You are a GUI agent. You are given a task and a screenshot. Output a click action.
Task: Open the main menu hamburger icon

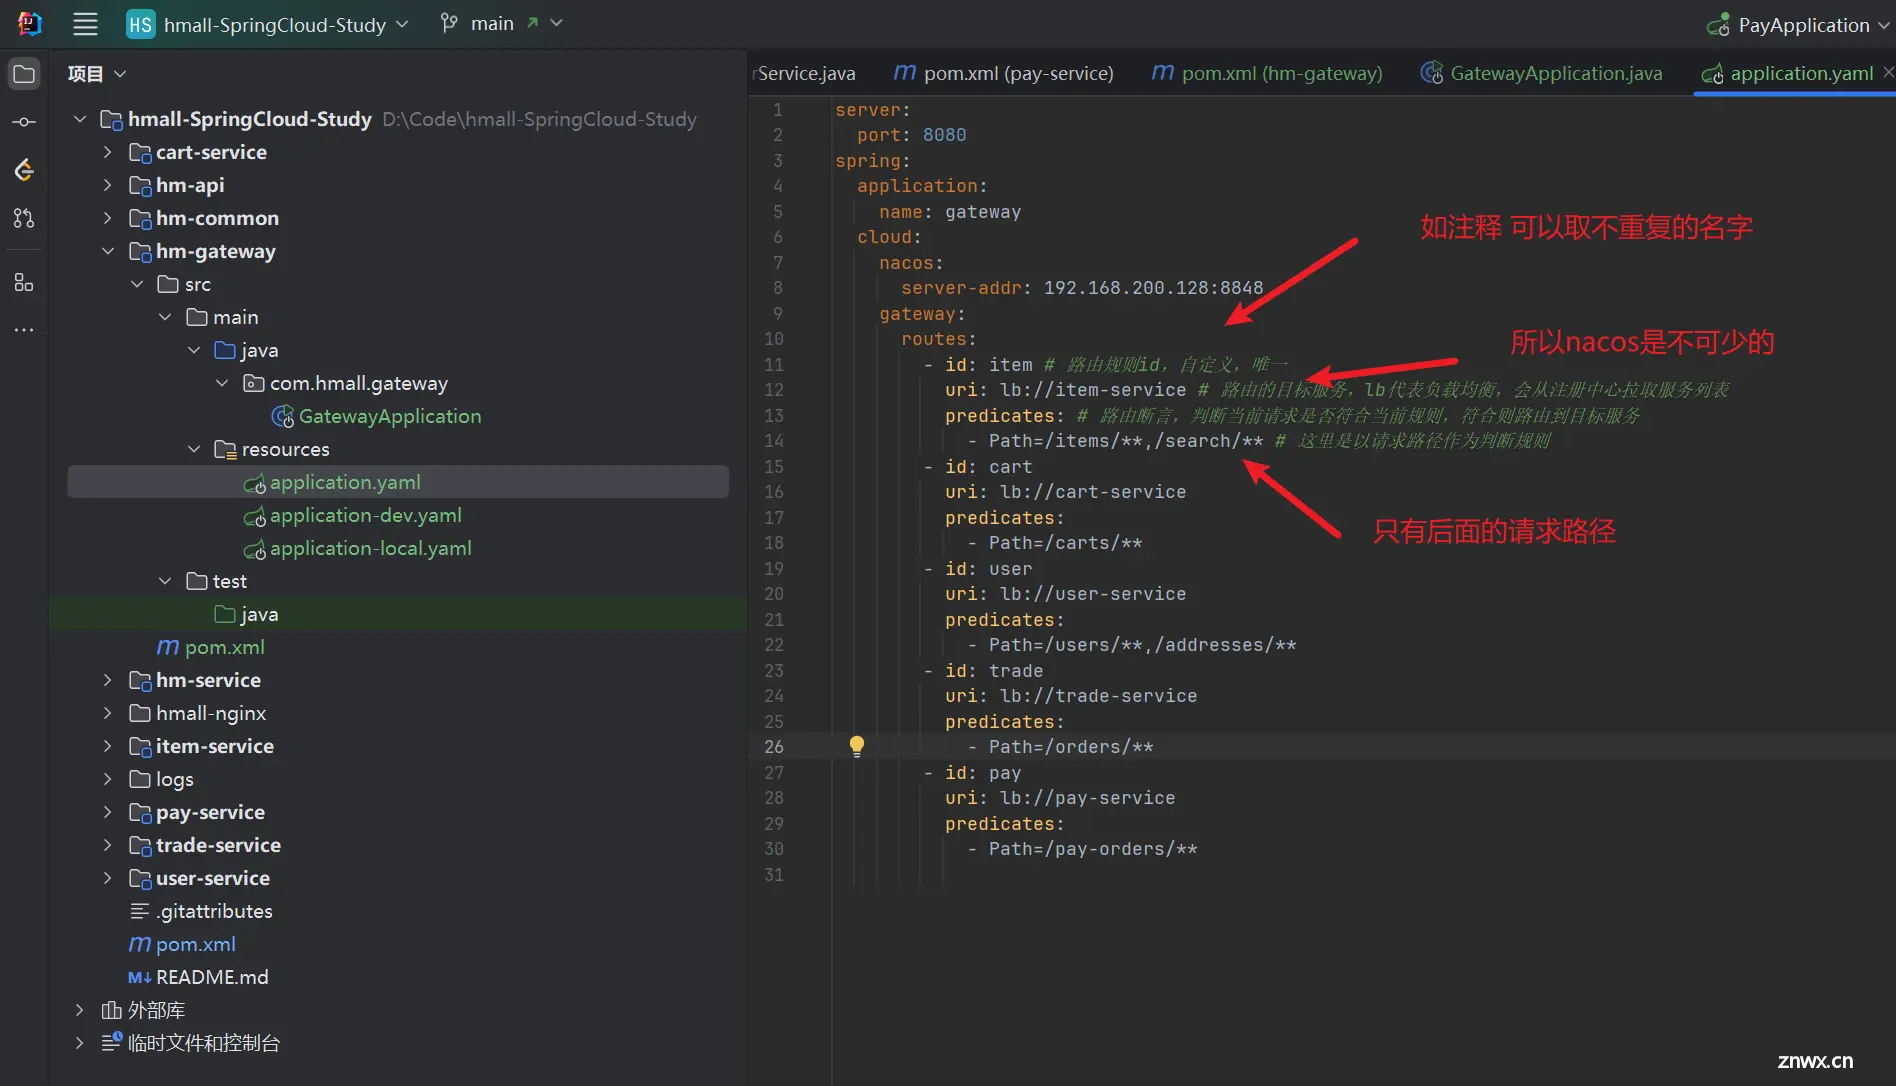[86, 24]
